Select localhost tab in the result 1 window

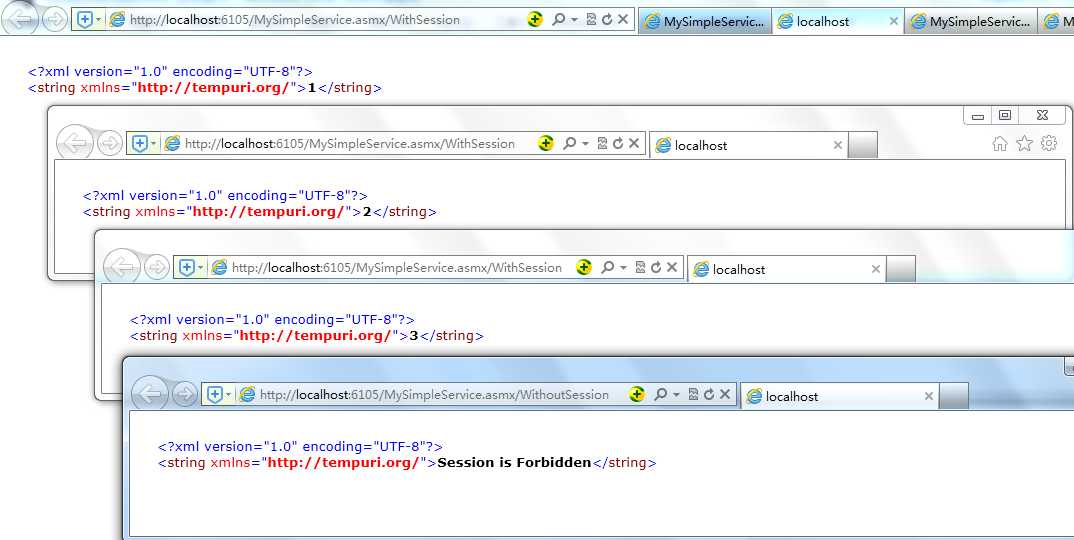tap(838, 21)
